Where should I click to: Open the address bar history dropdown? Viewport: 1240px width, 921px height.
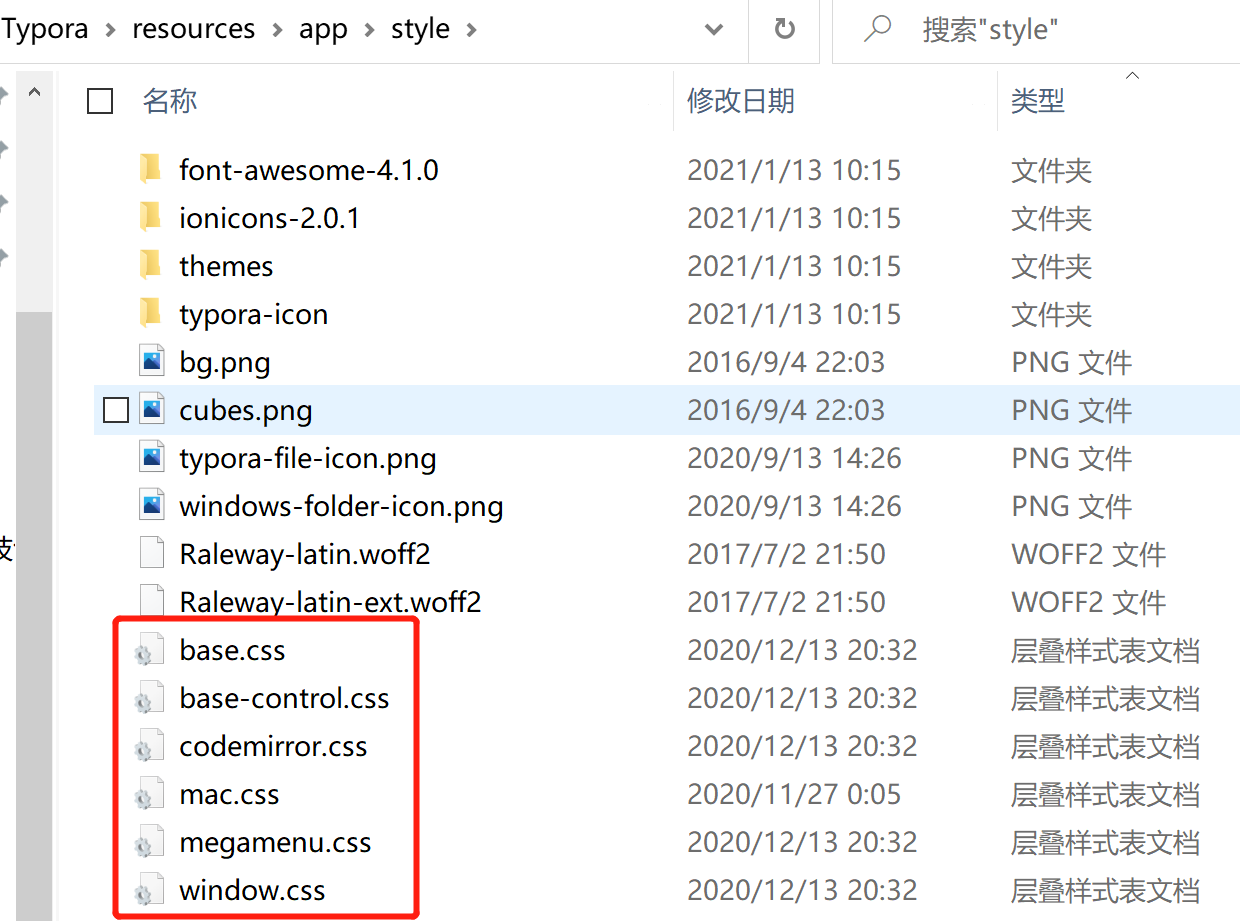714,29
